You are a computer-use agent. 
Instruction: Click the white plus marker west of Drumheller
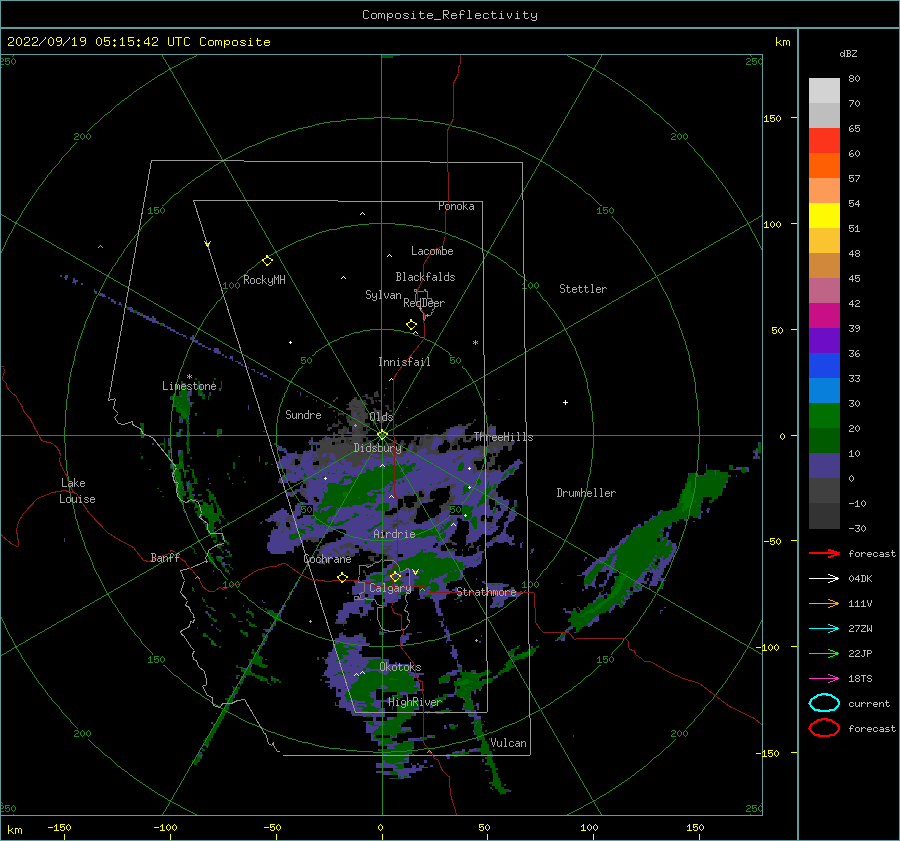coord(565,402)
